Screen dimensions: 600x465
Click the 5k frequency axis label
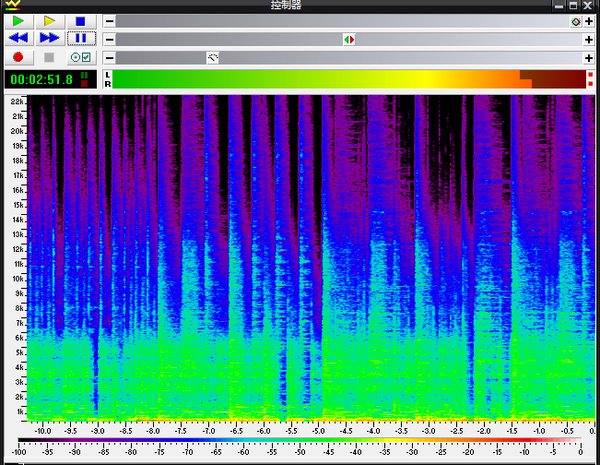[20, 353]
